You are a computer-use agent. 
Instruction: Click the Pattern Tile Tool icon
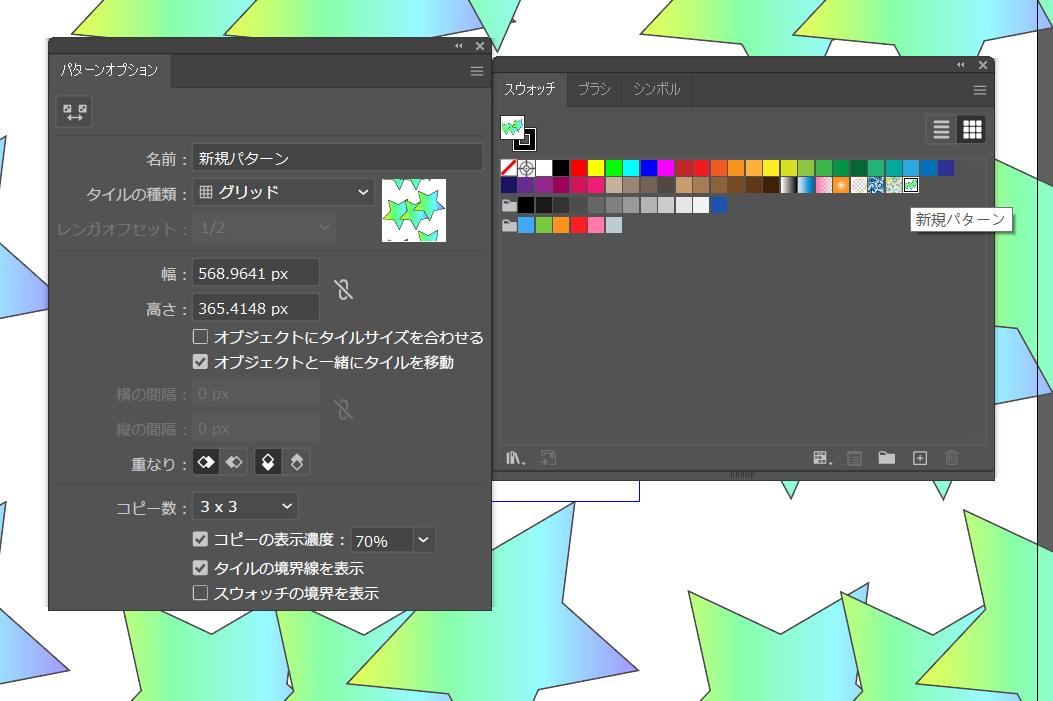pyautogui.click(x=74, y=113)
